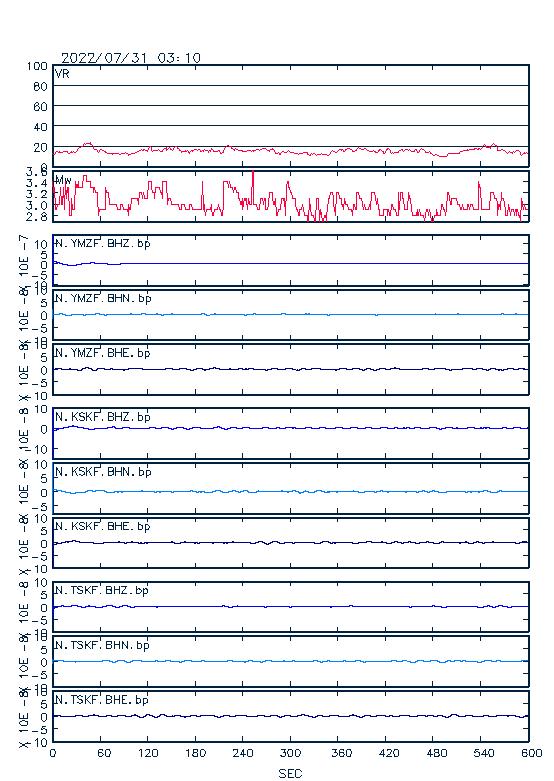This screenshot has height=781, width=554.
Task: Select the N.YMZF.BHE.bp trace label
Action: click(103, 353)
